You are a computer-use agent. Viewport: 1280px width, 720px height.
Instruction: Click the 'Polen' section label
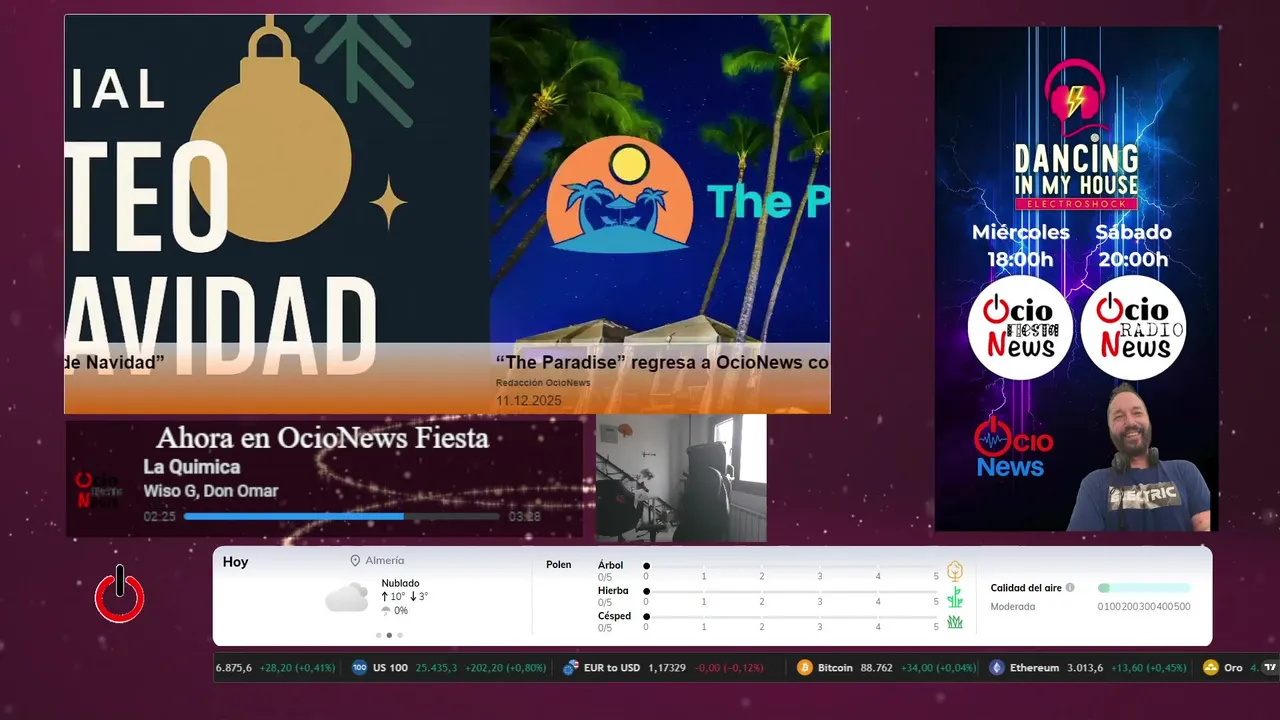559,565
